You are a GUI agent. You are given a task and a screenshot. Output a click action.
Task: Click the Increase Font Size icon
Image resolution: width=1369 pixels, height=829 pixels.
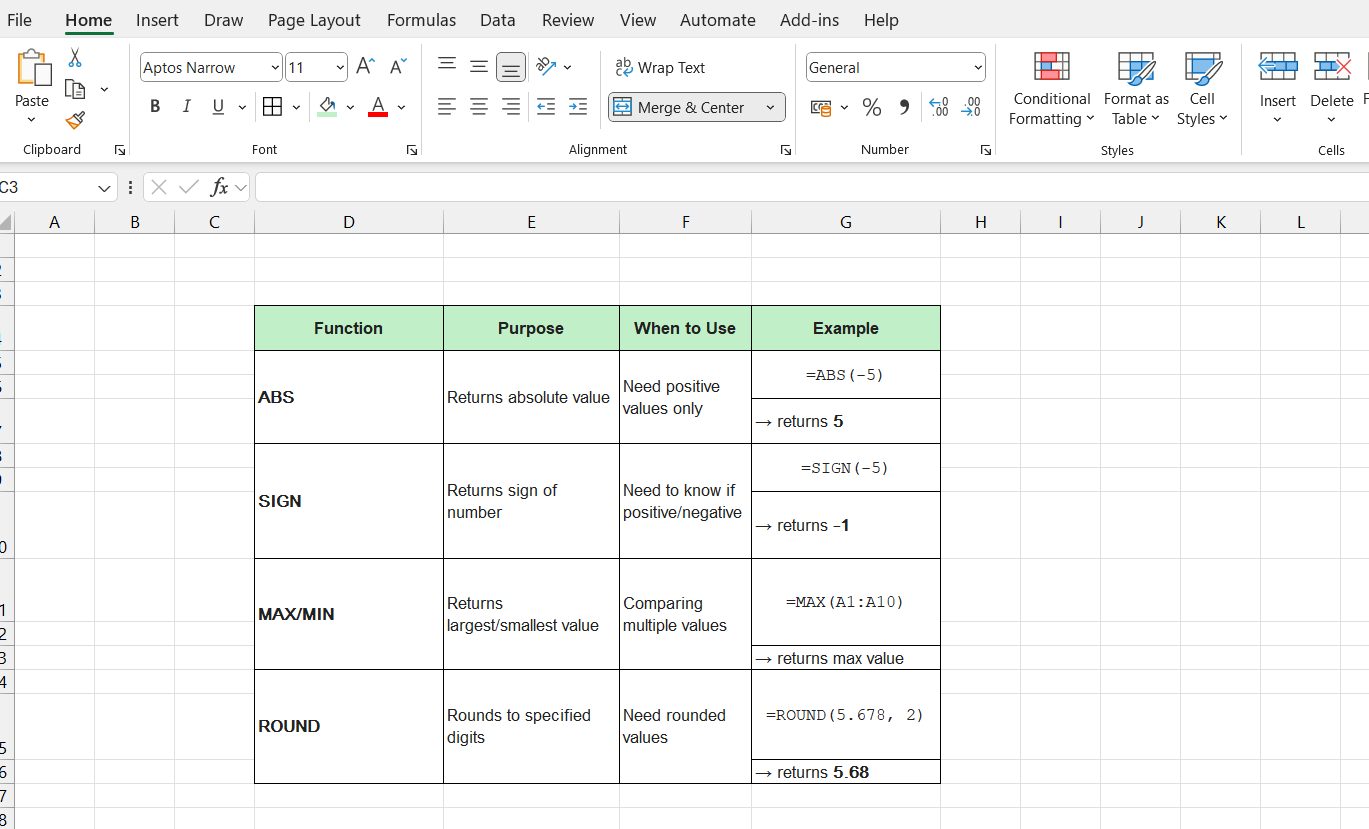(x=366, y=67)
